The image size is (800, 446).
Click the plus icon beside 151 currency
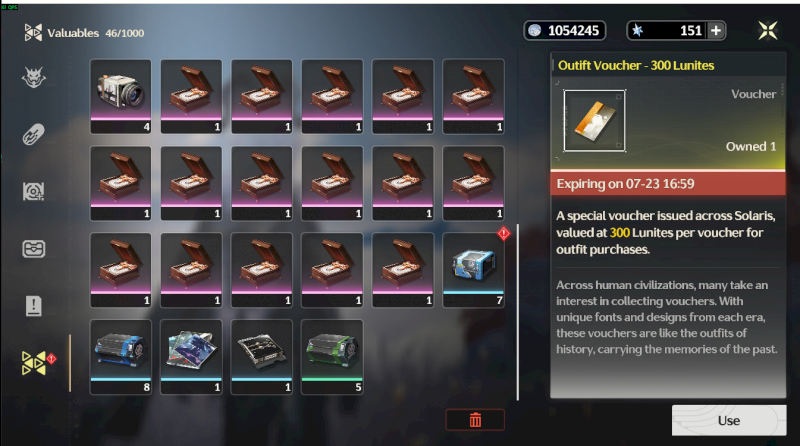(716, 31)
